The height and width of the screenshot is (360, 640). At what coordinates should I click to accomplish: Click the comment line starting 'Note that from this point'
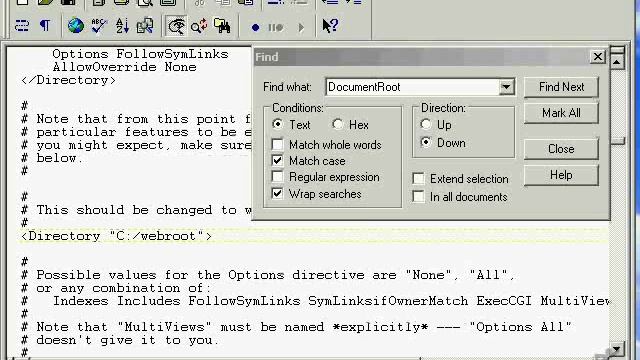point(136,119)
